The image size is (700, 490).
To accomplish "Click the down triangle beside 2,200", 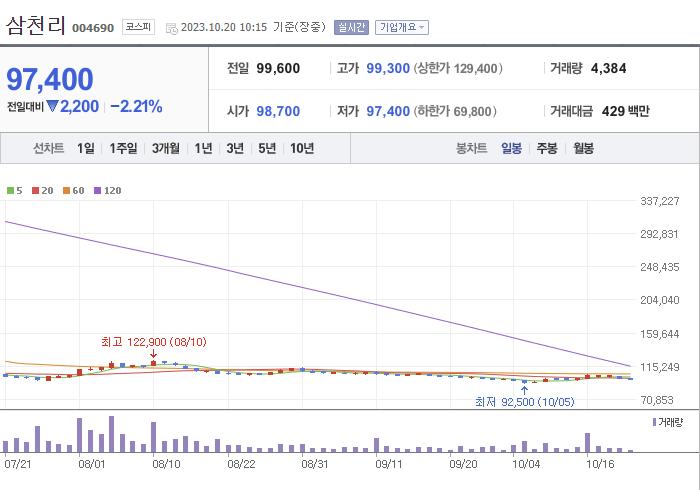I will 52,106.
